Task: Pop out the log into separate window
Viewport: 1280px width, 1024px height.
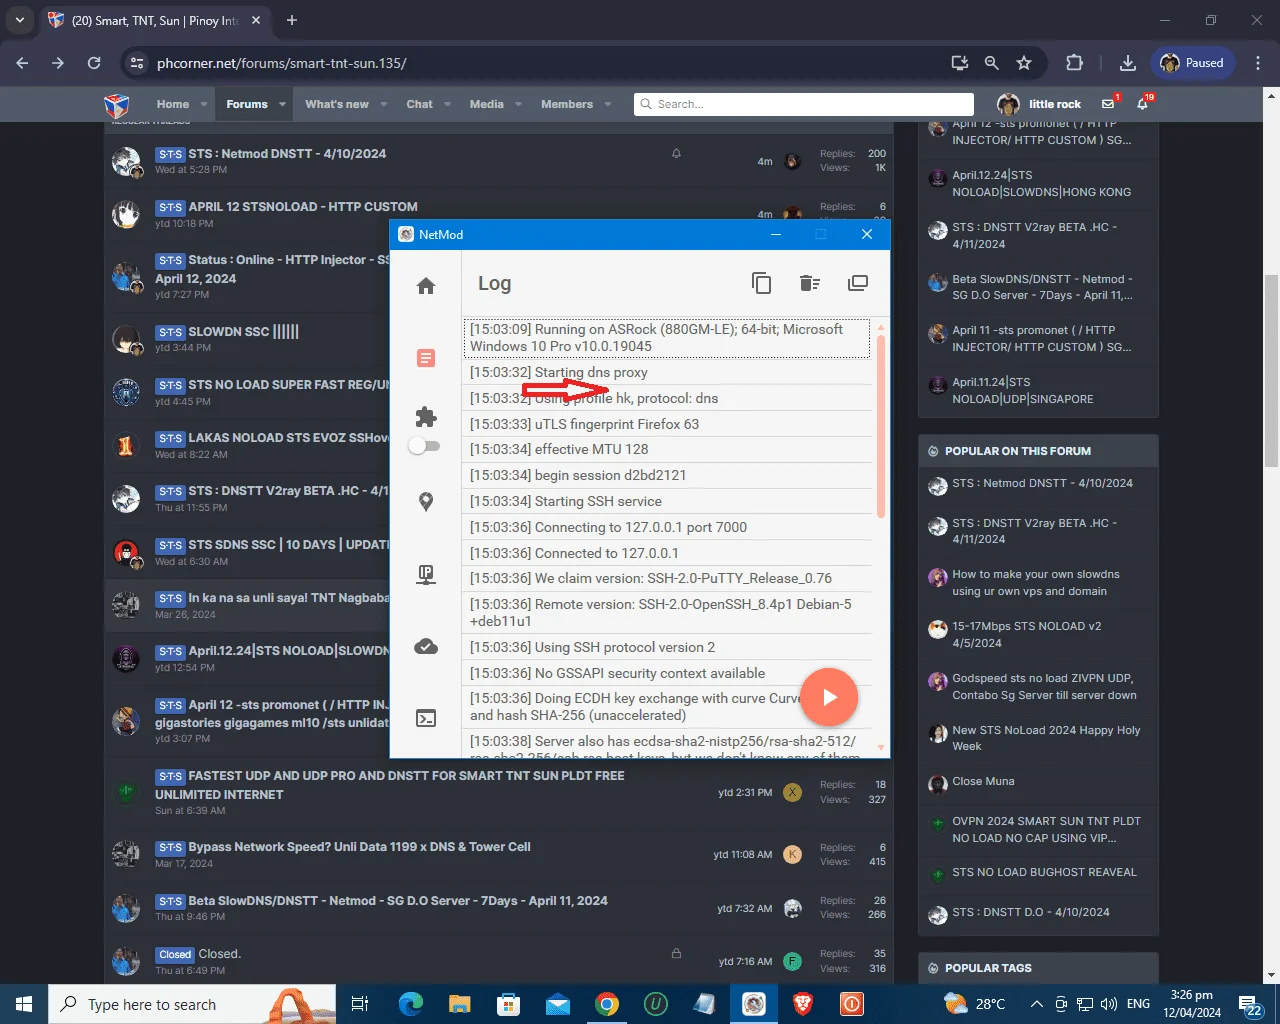Action: click(858, 283)
